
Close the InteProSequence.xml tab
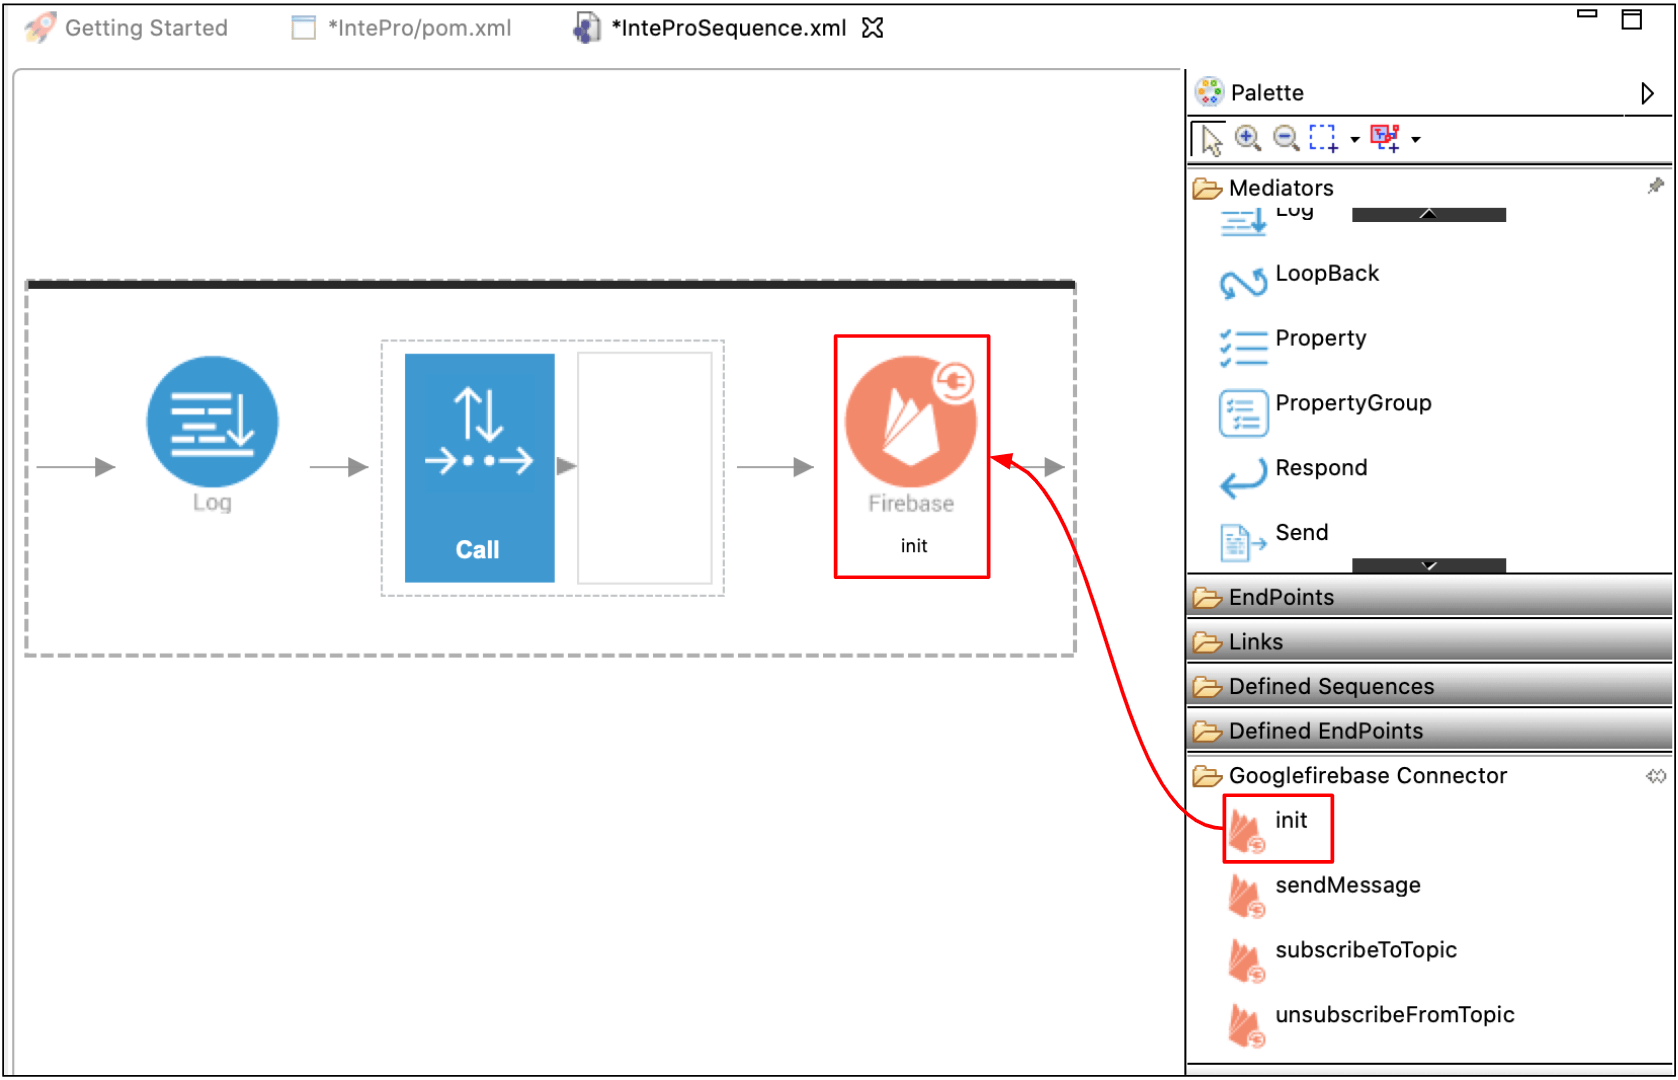tap(873, 28)
